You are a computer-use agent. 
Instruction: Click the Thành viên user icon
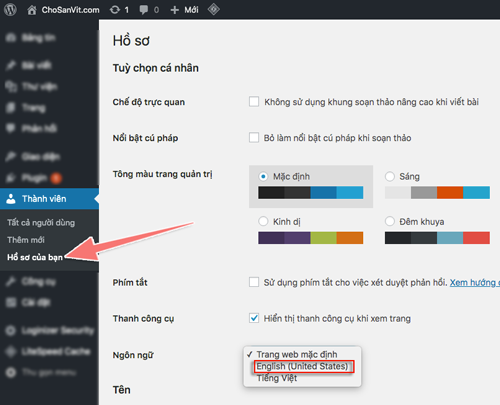coord(11,199)
